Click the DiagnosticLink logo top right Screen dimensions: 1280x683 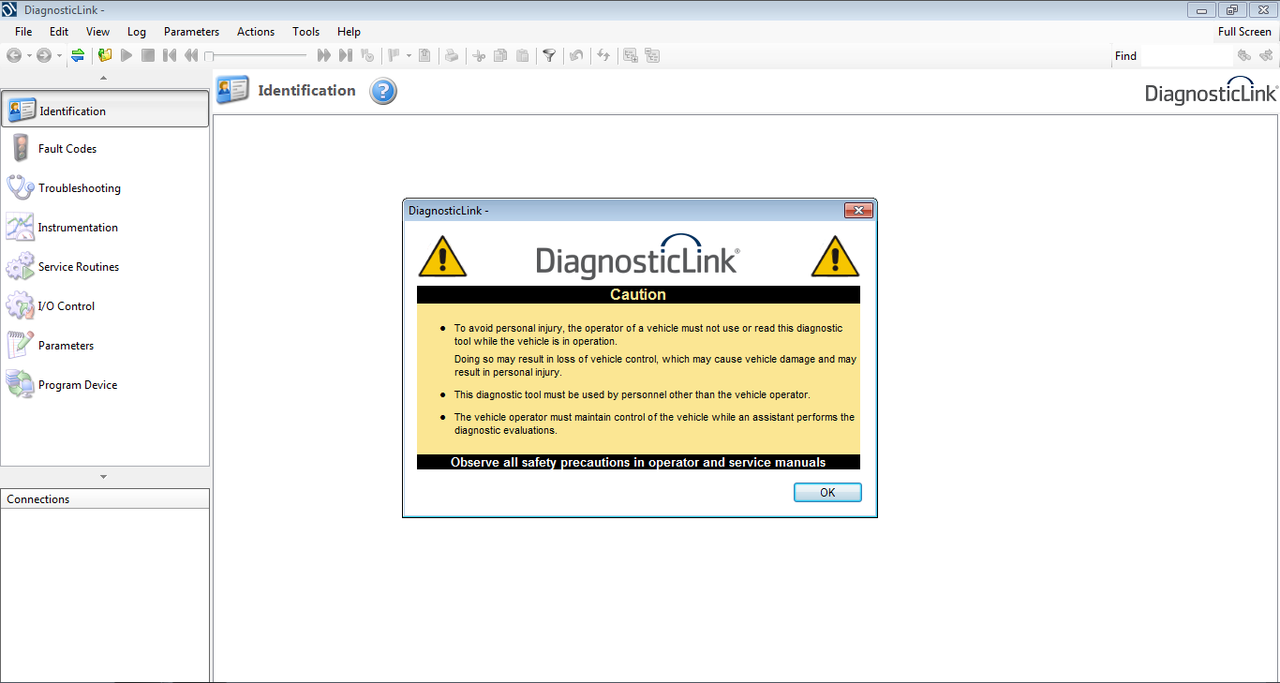point(1211,90)
